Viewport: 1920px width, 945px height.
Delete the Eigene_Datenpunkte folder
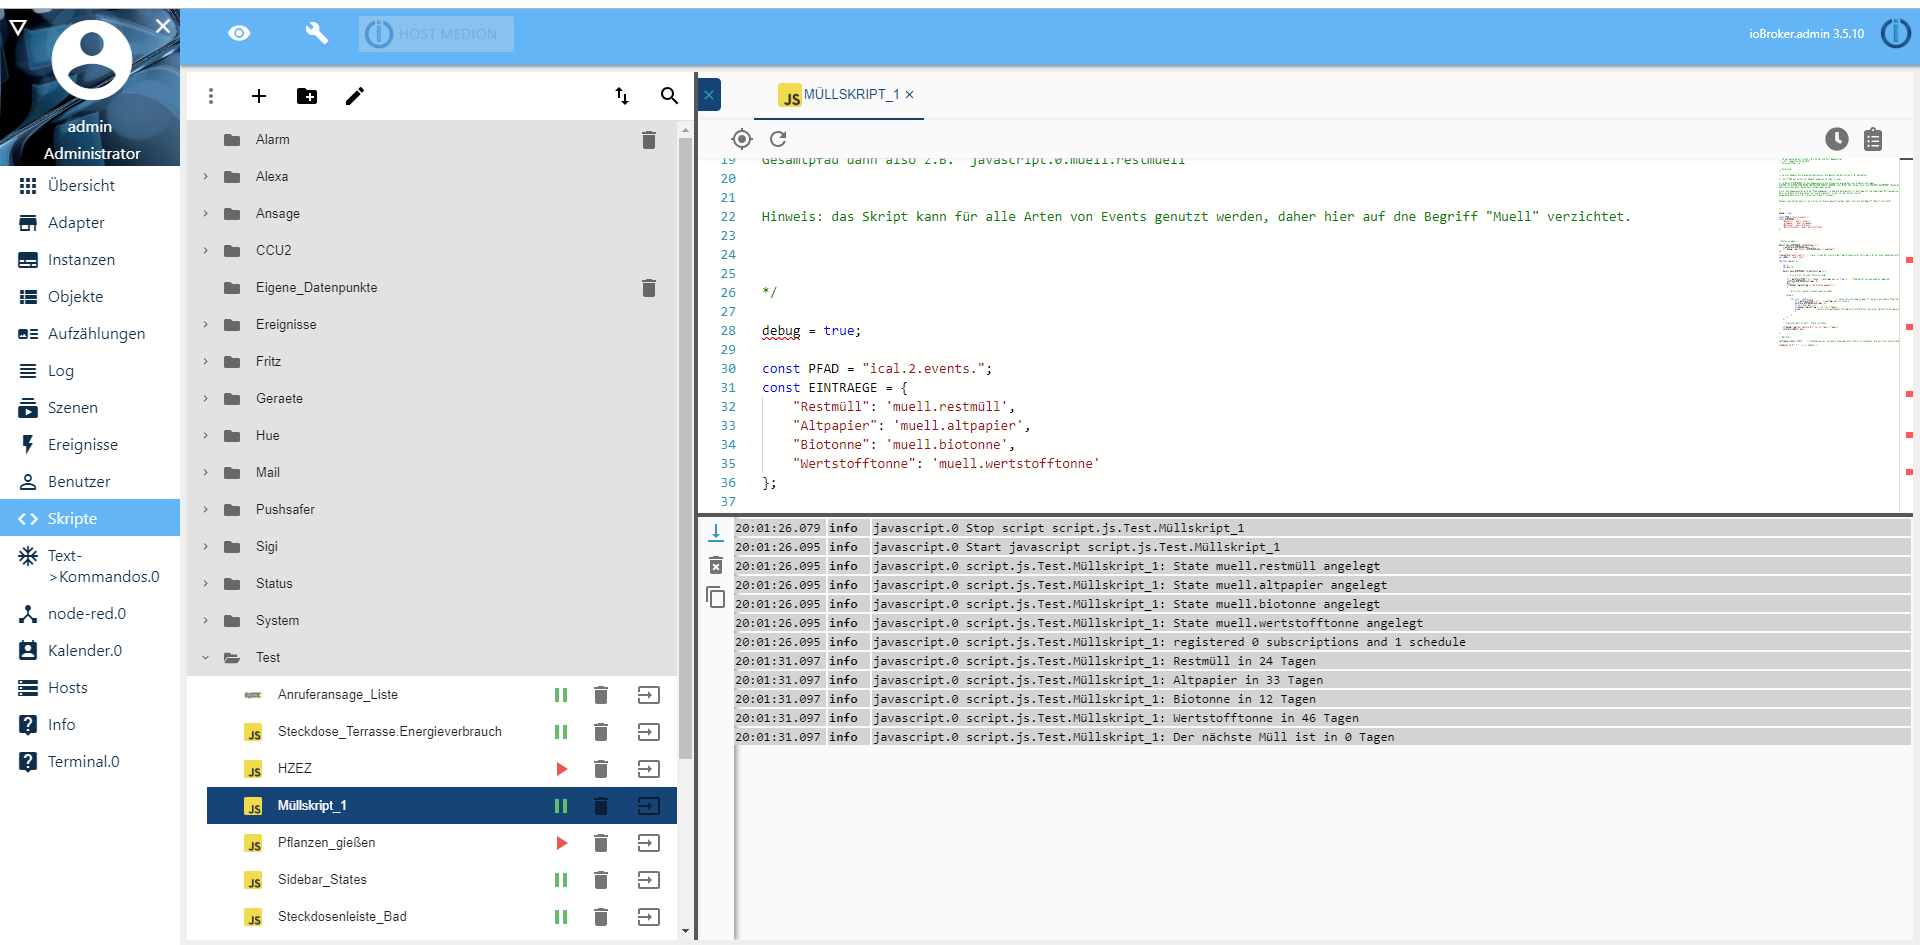point(649,288)
